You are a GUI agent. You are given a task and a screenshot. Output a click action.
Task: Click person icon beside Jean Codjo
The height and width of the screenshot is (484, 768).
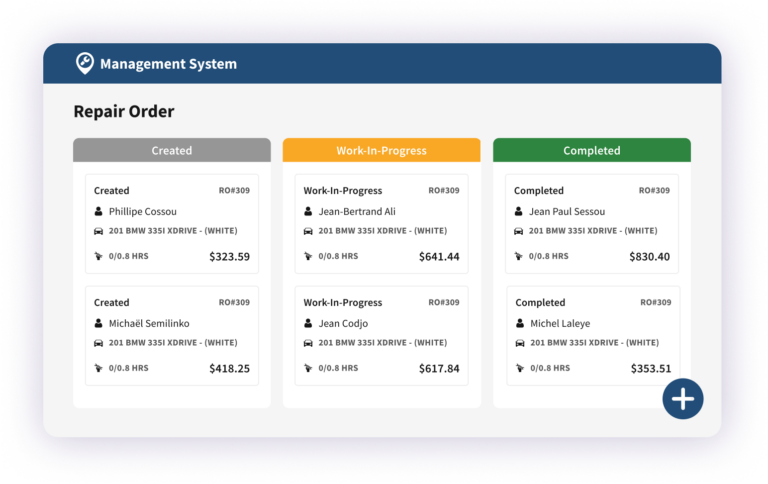click(308, 323)
